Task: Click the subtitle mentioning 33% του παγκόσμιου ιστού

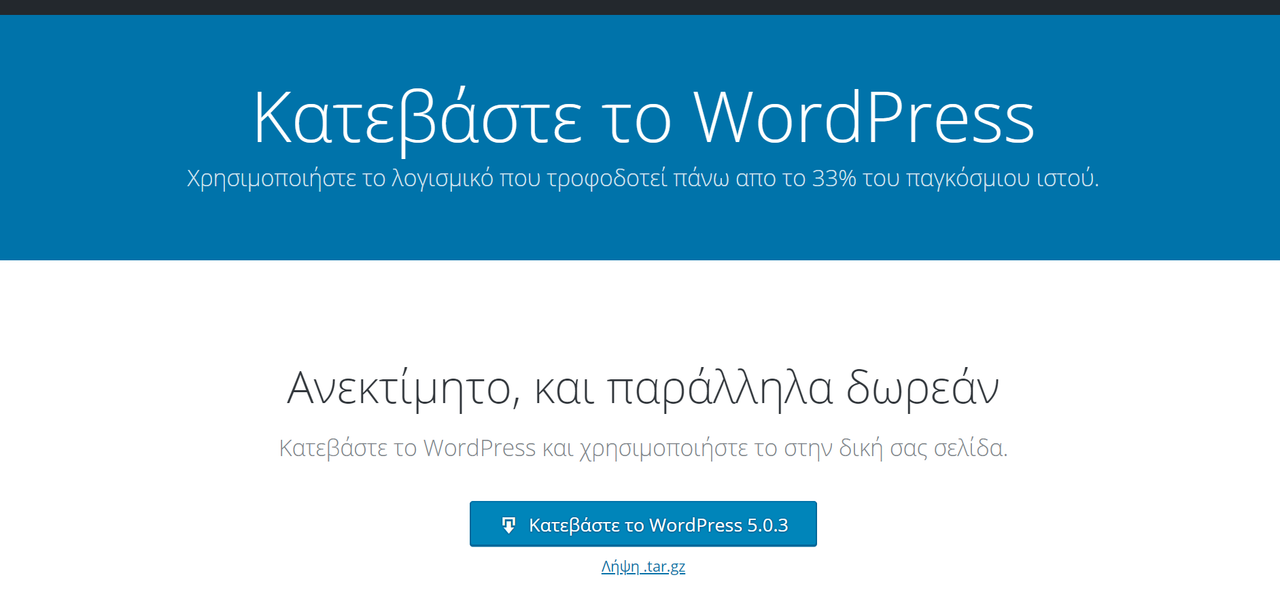Action: (643, 179)
